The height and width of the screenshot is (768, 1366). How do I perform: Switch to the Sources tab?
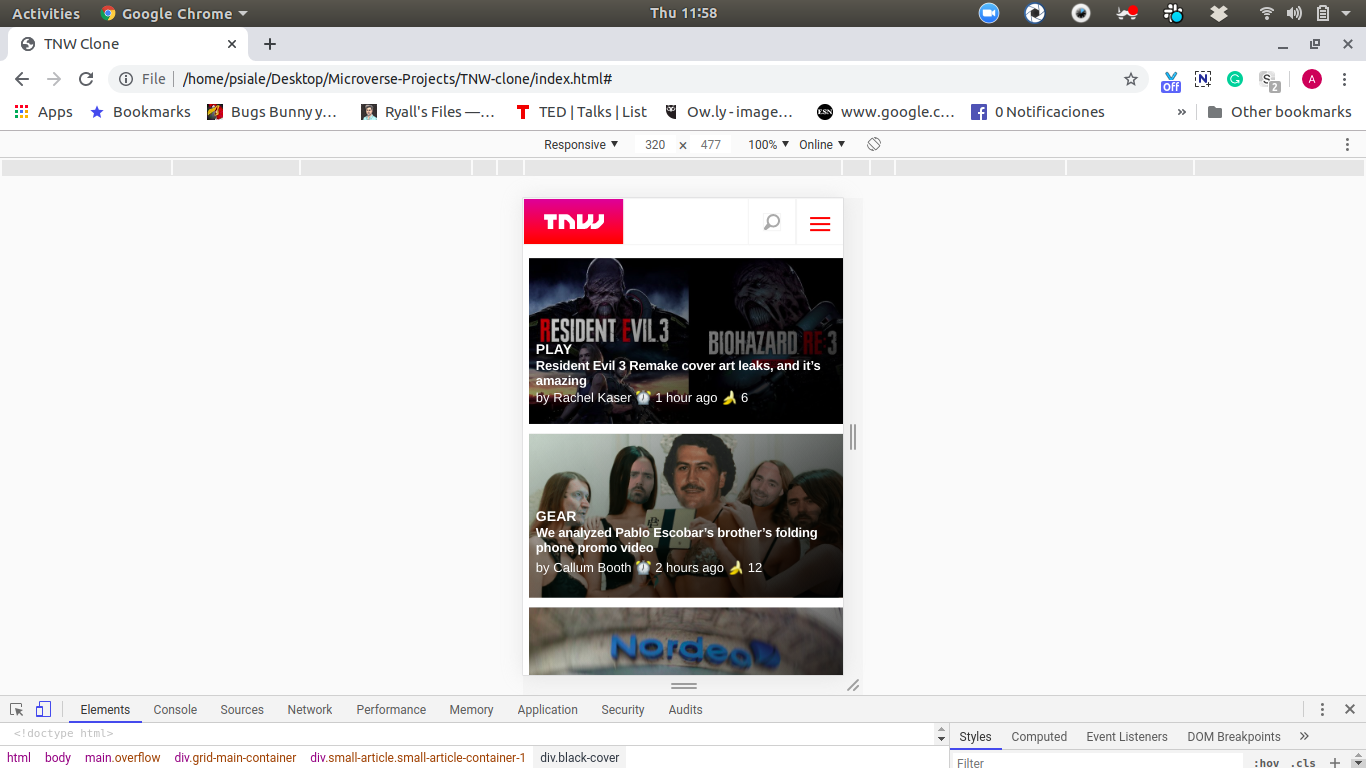pyautogui.click(x=242, y=709)
